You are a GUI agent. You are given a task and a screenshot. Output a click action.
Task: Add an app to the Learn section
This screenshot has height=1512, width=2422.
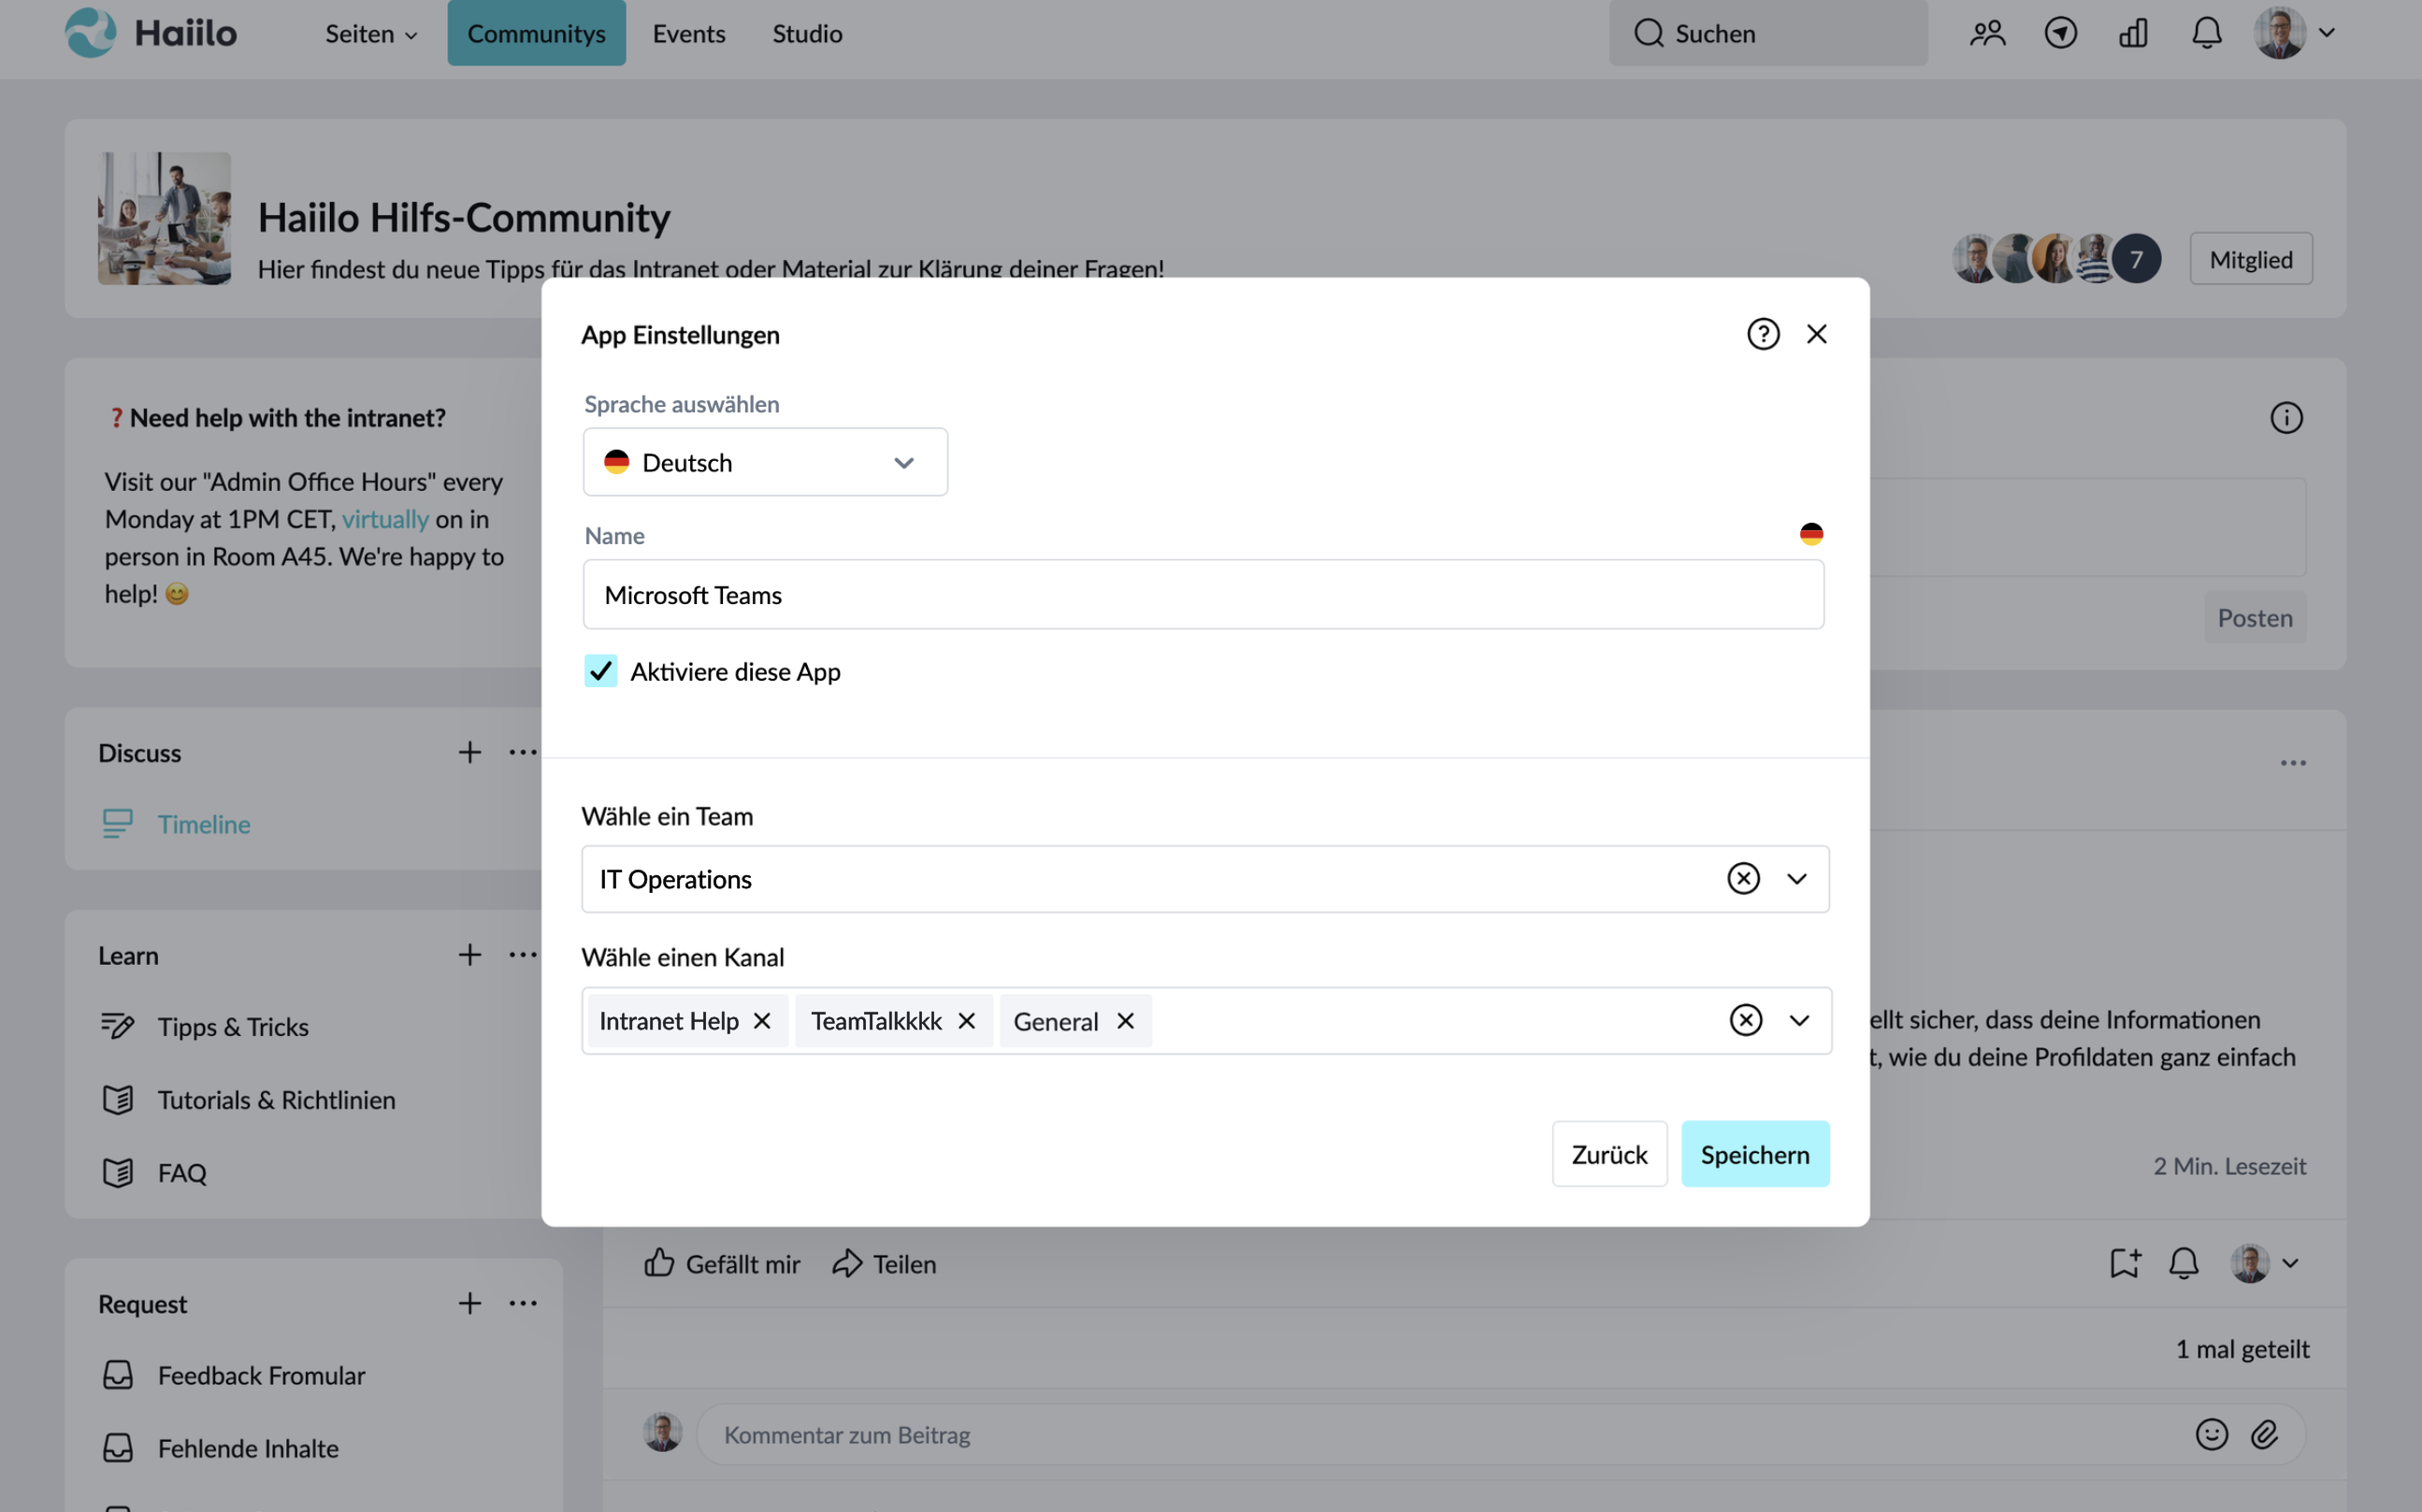tap(469, 955)
